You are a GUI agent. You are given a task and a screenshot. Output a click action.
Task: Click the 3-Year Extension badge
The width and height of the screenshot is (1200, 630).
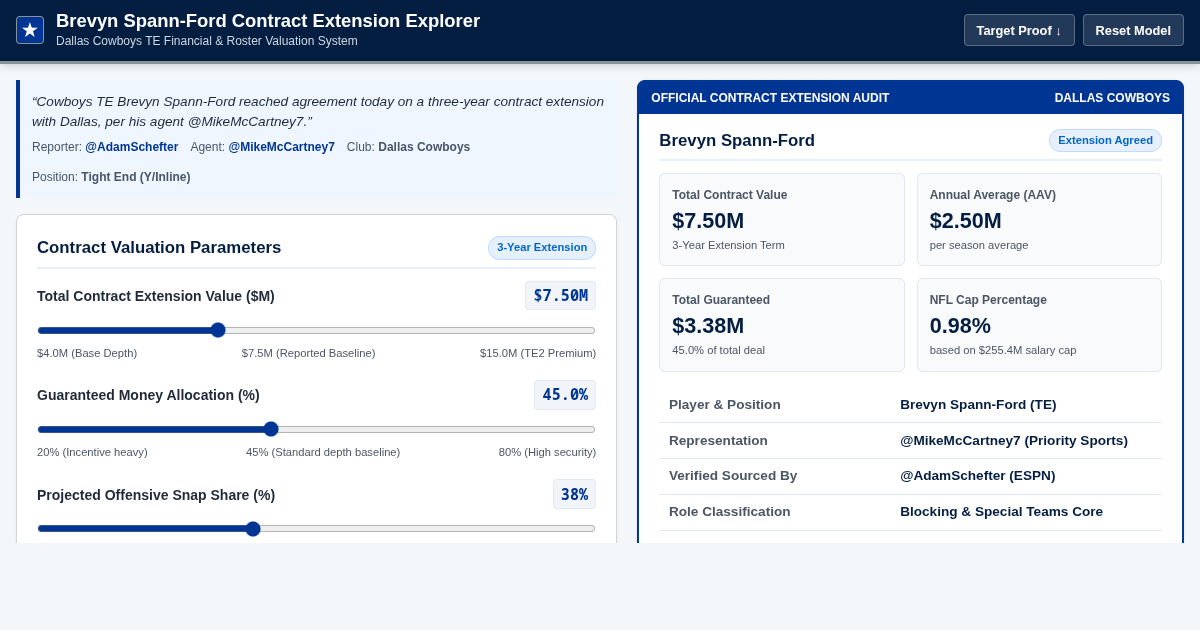click(x=542, y=248)
